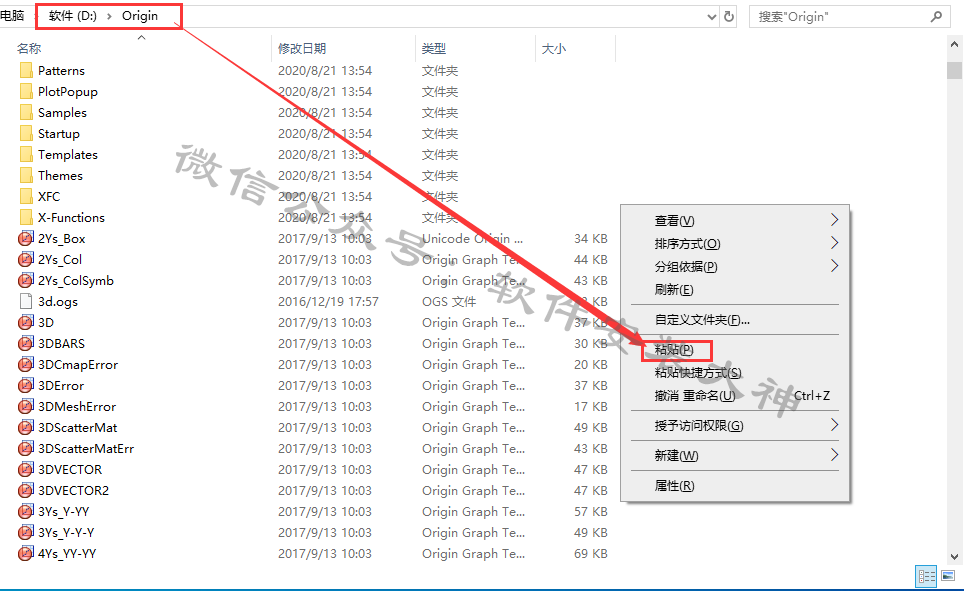Image resolution: width=964 pixels, height=591 pixels.
Task: Click the 2Ys_Box Origin file icon
Action: pyautogui.click(x=26, y=239)
